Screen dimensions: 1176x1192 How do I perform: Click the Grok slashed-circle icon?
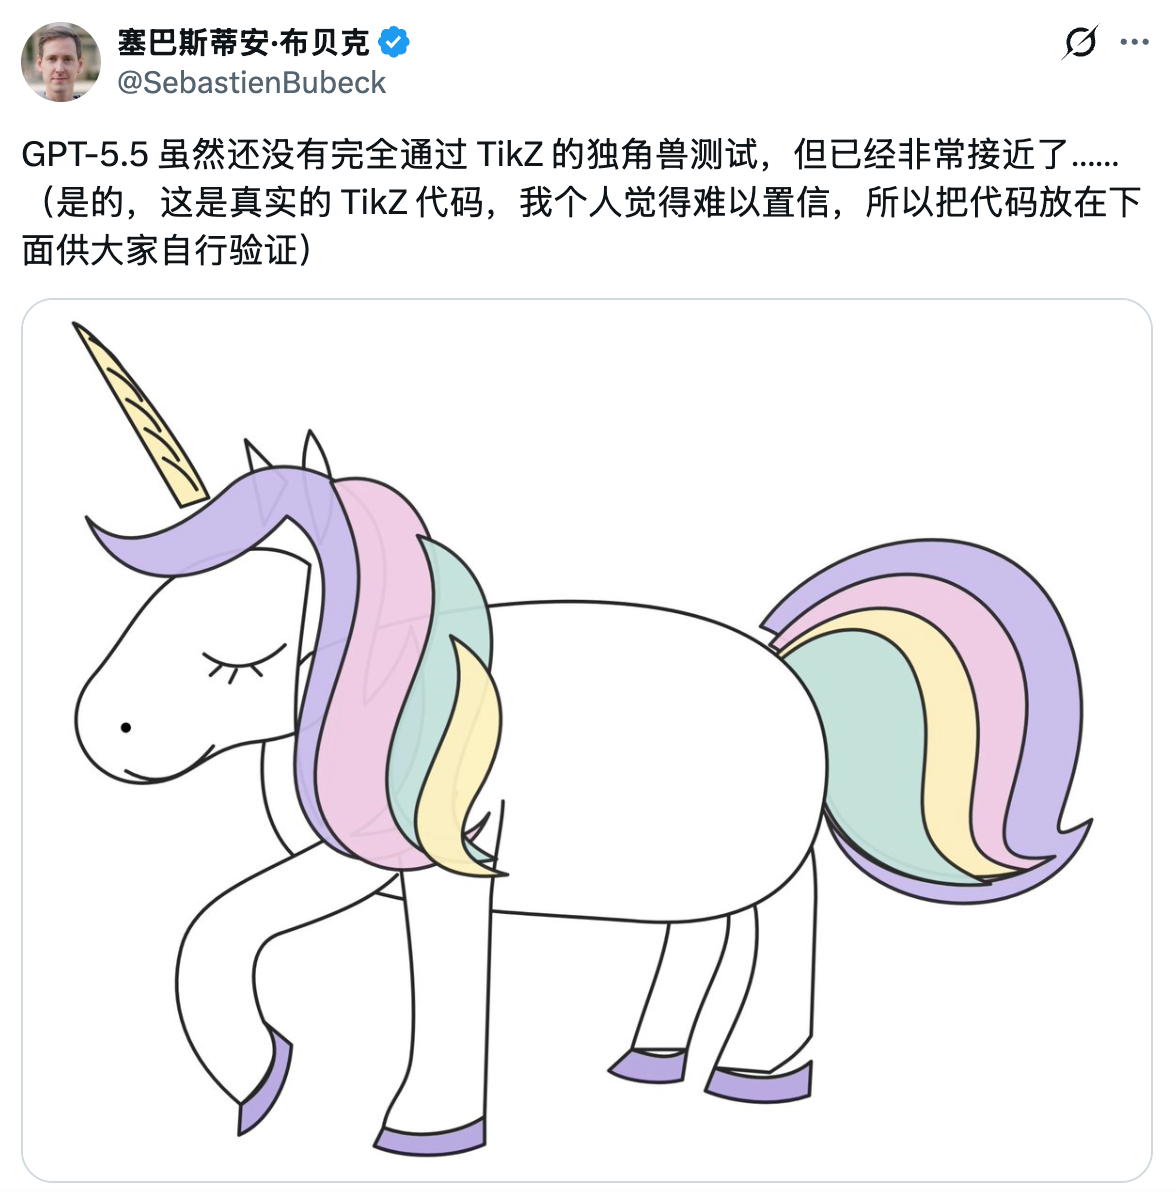click(1080, 42)
